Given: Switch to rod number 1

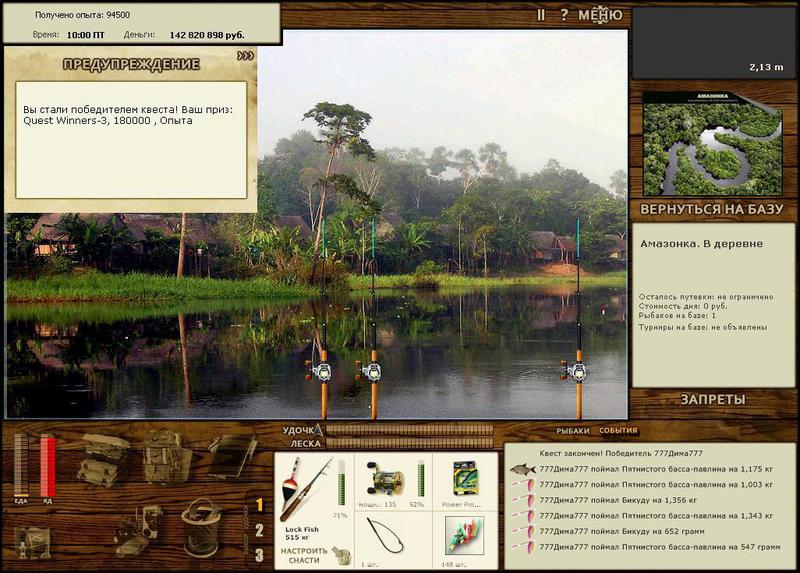Looking at the screenshot, I should tap(259, 505).
